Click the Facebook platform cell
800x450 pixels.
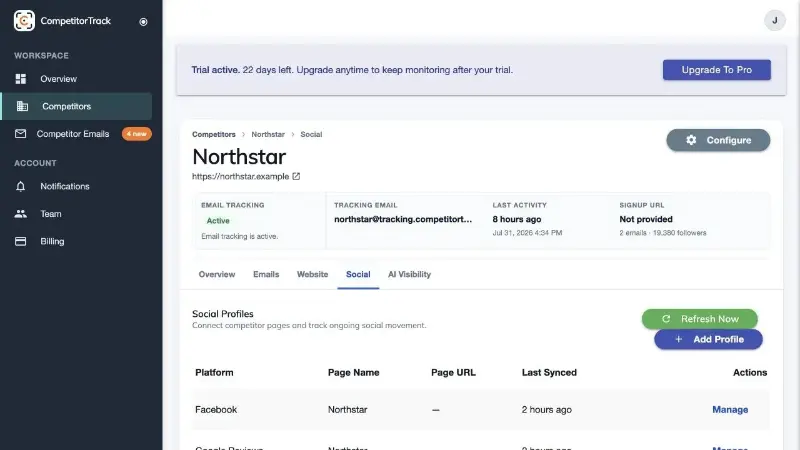pos(216,410)
